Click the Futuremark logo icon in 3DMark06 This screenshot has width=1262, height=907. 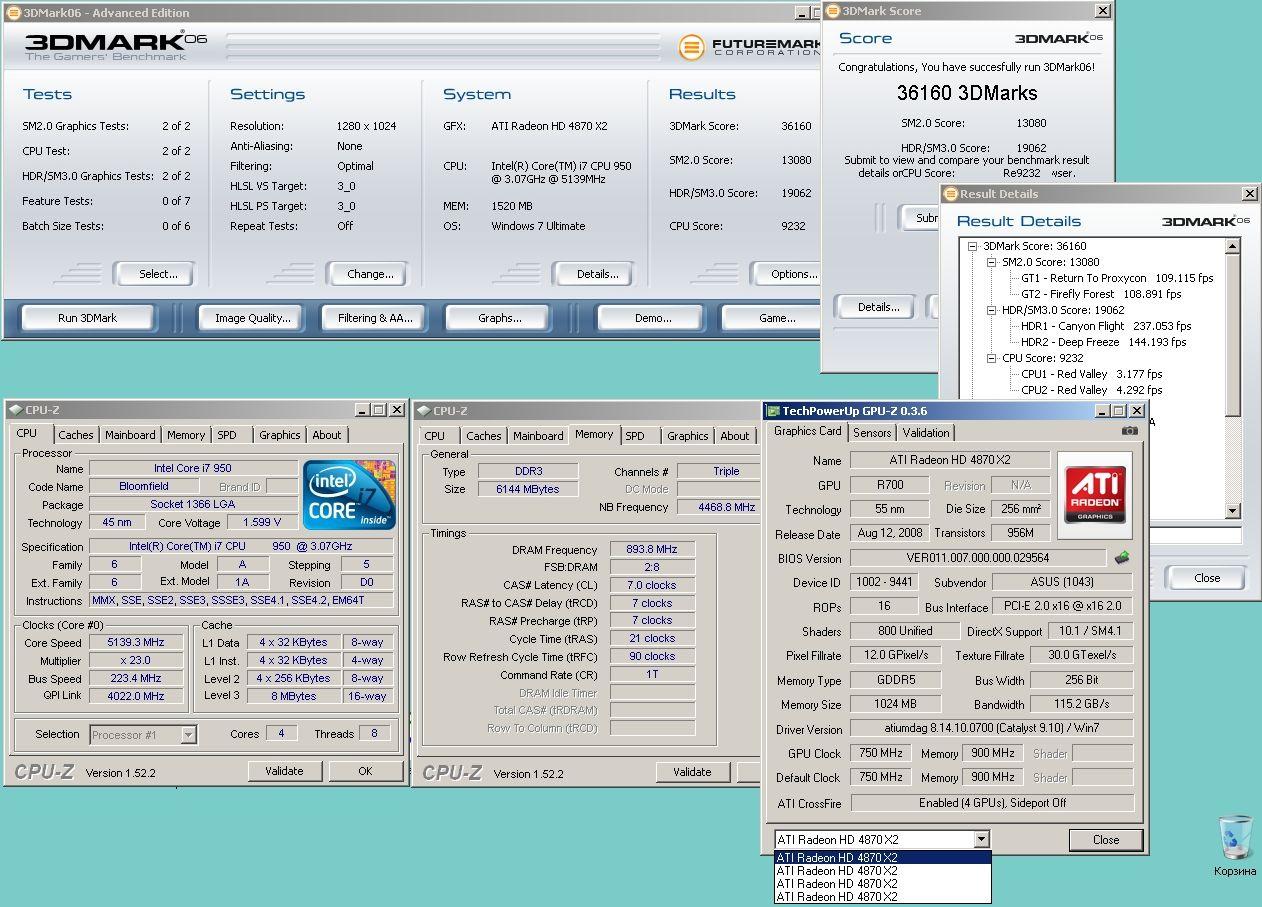[x=691, y=47]
